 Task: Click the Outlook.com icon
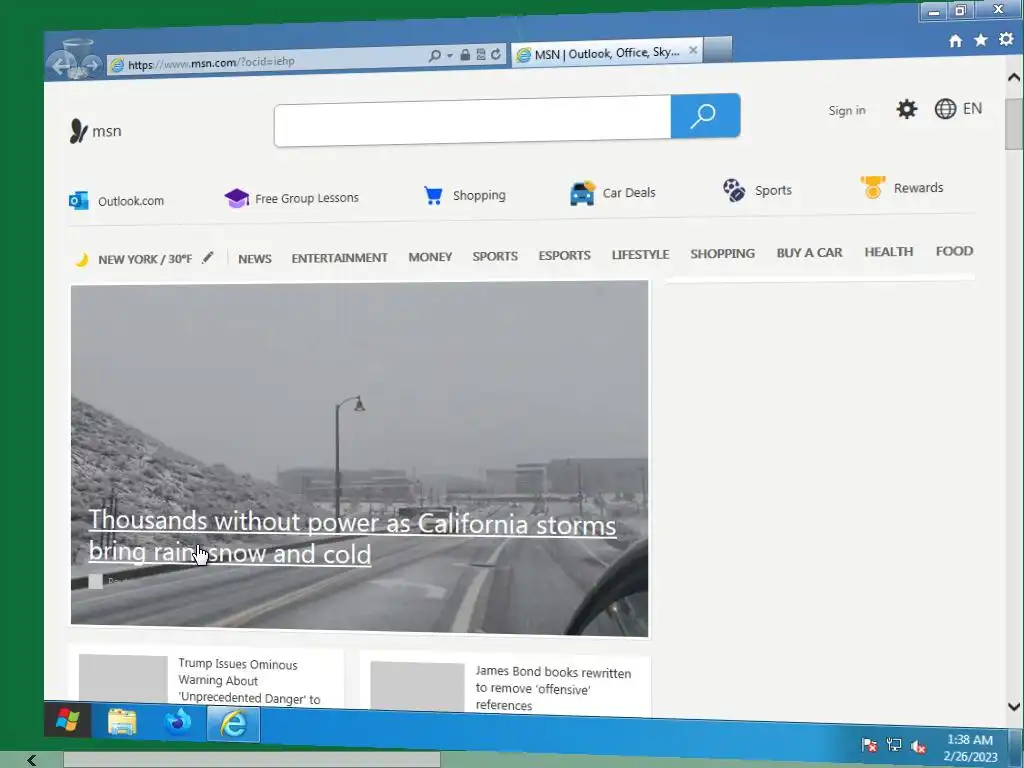[x=78, y=200]
